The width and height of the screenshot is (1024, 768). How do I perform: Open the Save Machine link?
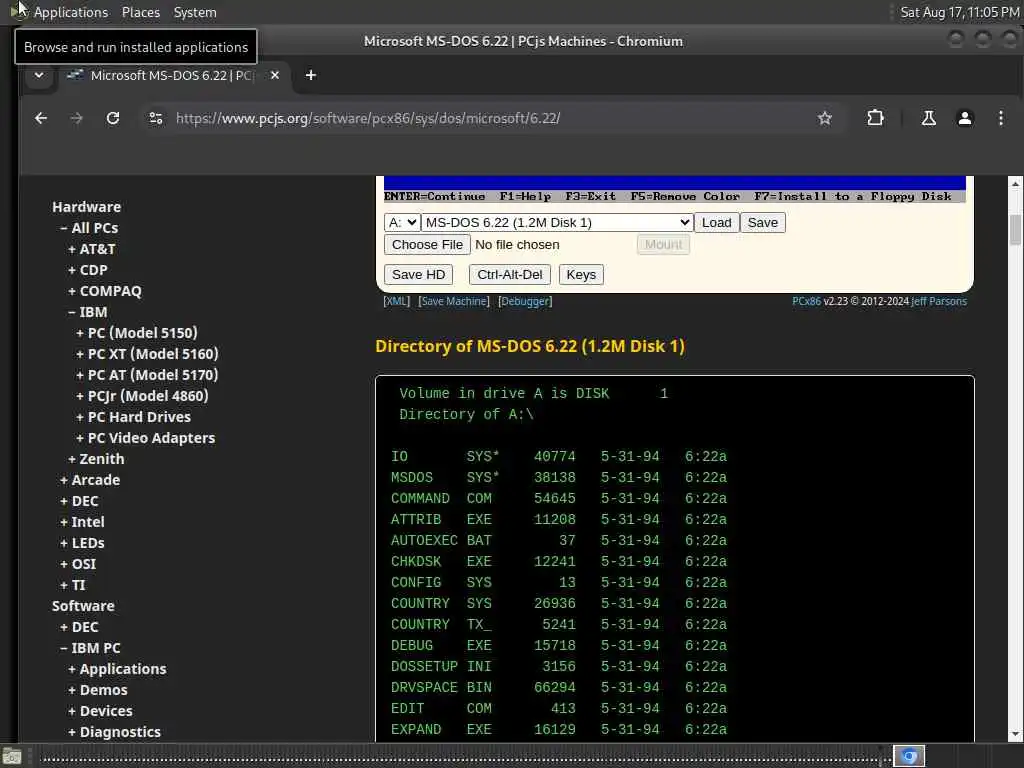point(454,301)
